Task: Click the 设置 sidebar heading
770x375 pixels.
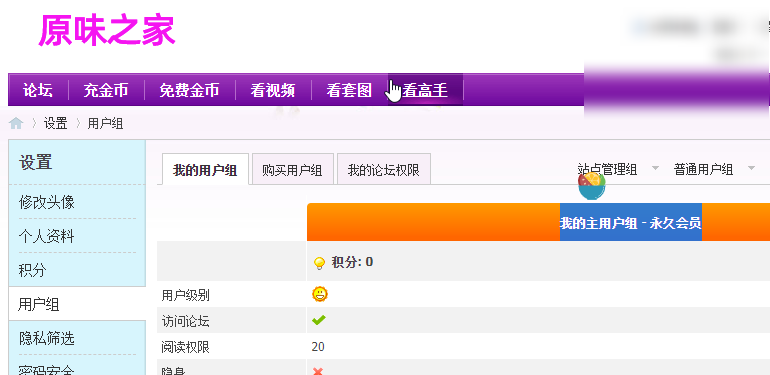Action: pos(35,162)
